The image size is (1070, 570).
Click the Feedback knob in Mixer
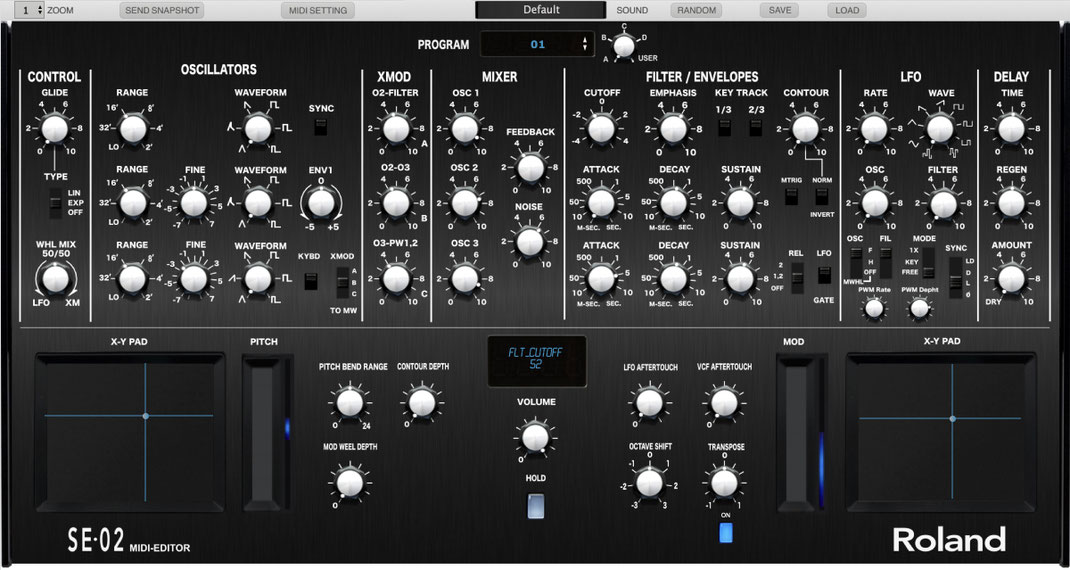(530, 168)
